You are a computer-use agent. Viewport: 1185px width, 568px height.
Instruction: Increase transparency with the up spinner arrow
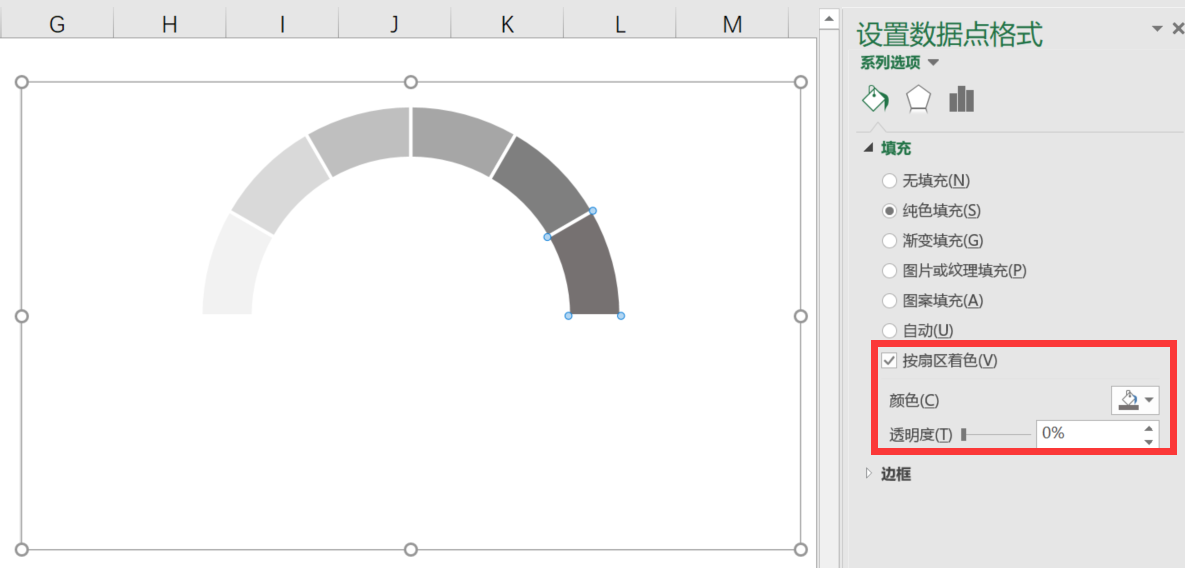(1149, 427)
